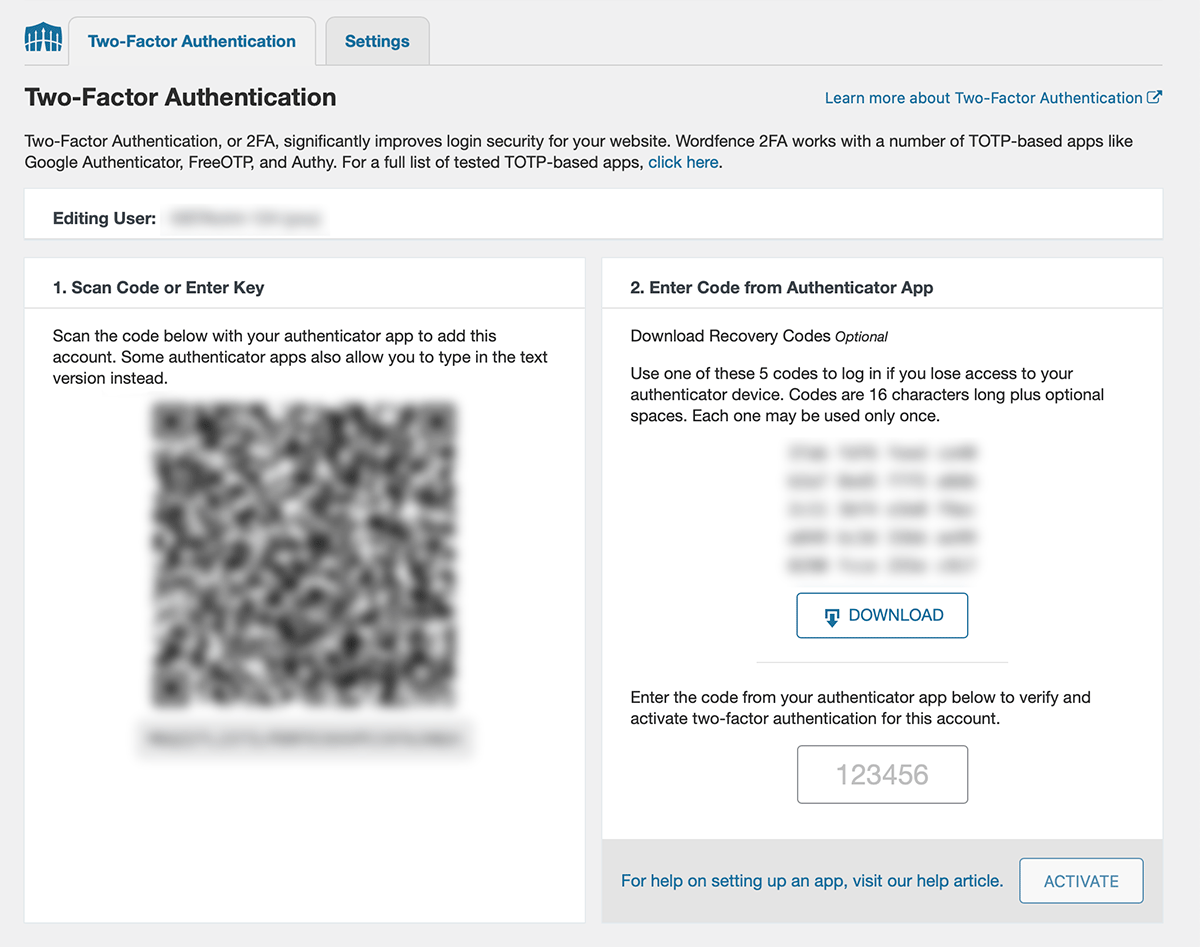Click the "Download Recovery Codes" label text

730,336
